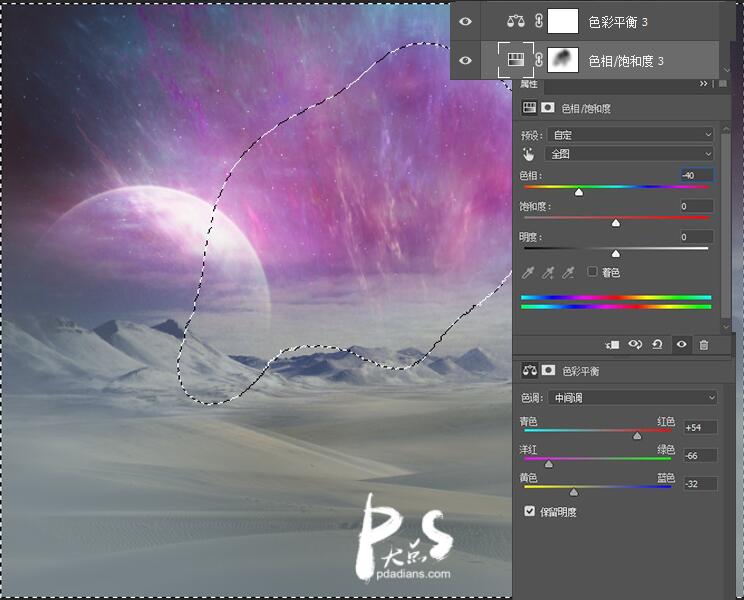Collapse the properties panel with double arrows
Image resolution: width=744 pixels, height=600 pixels.
[x=704, y=83]
